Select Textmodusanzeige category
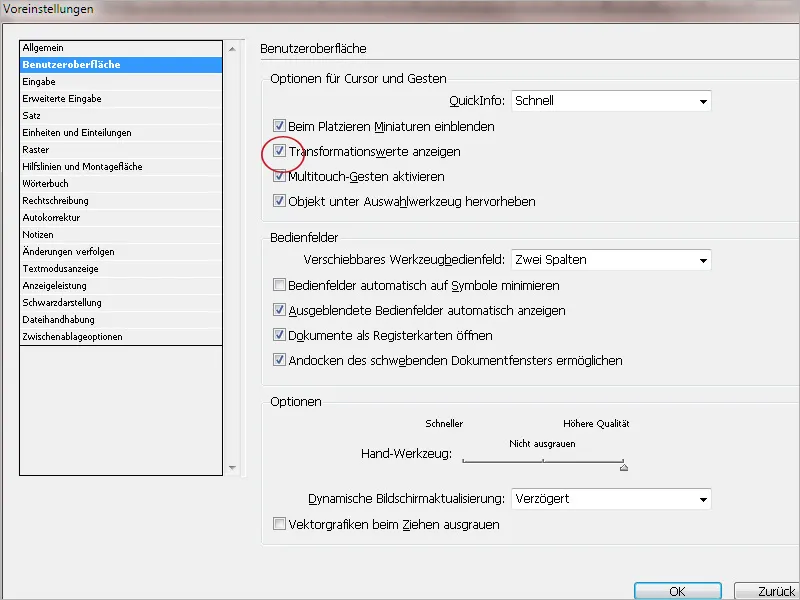The width and height of the screenshot is (800, 600). [121, 269]
